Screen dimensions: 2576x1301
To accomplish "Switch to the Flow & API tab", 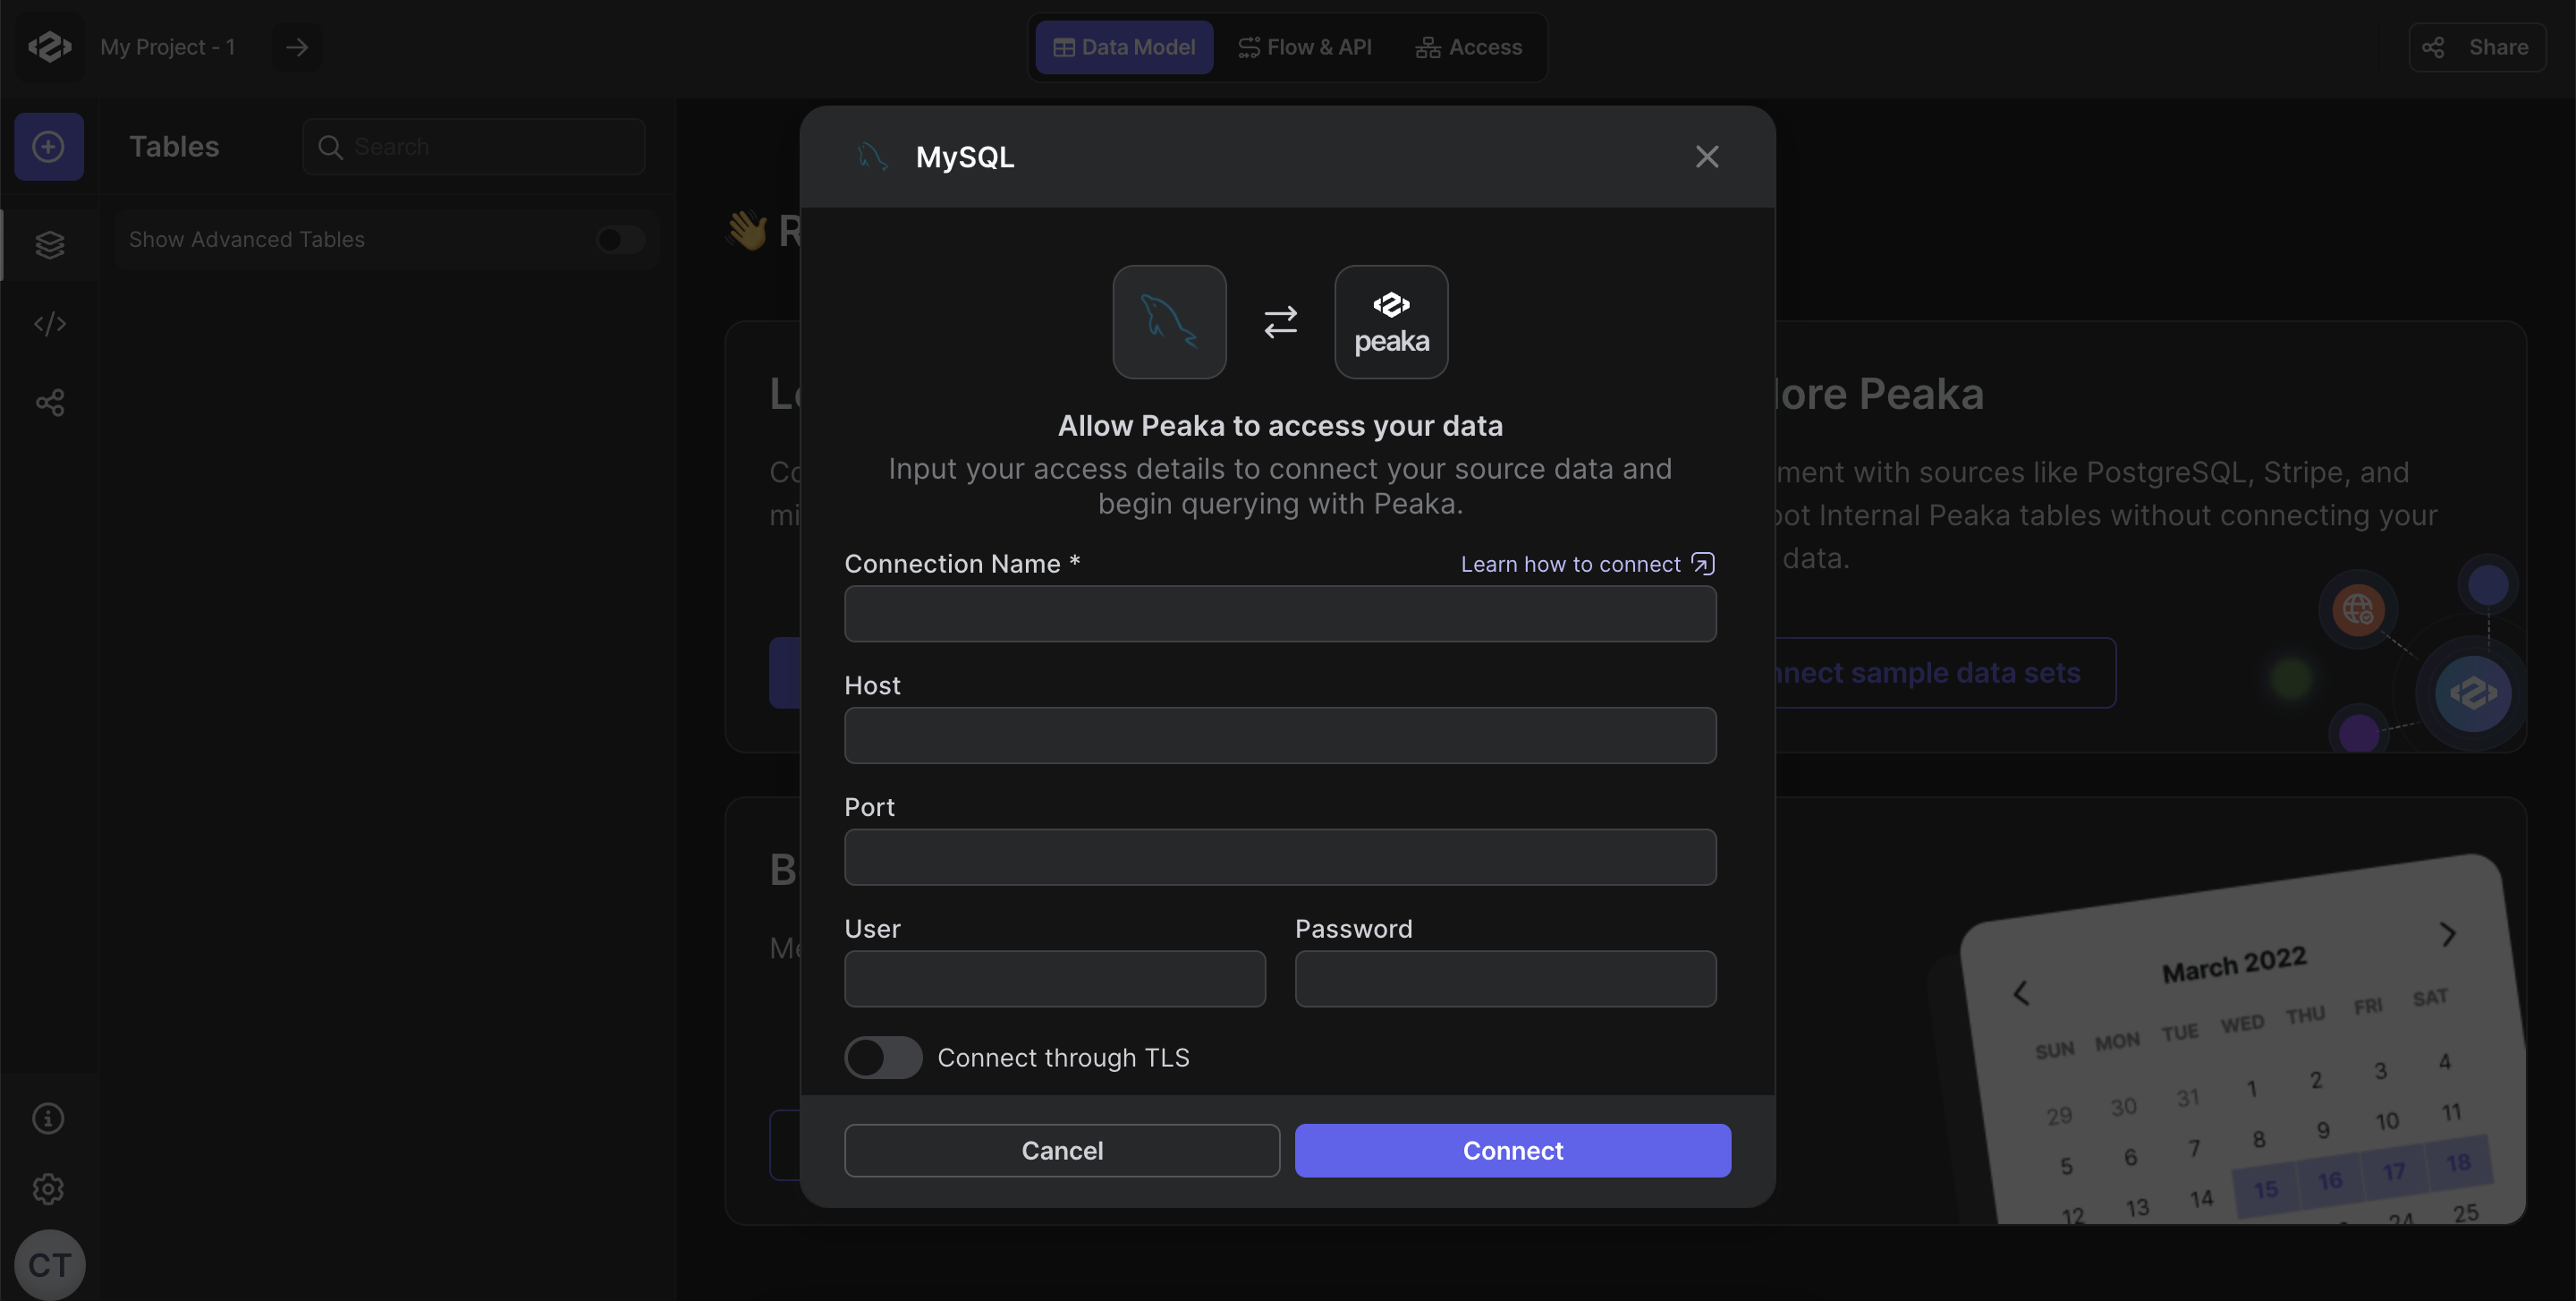I will coord(1304,47).
